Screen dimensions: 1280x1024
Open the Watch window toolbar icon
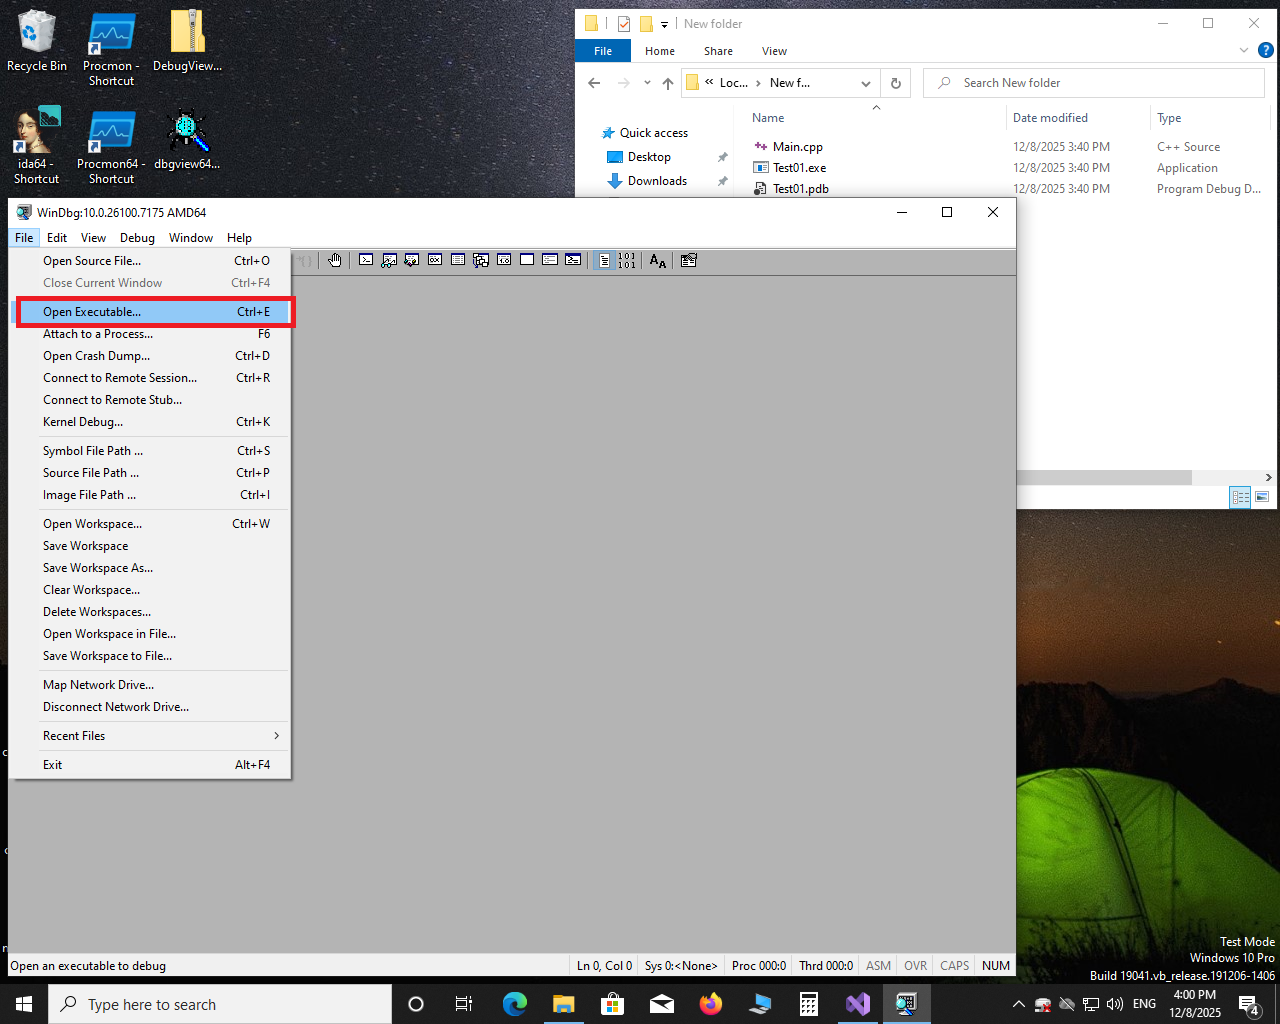pos(389,260)
